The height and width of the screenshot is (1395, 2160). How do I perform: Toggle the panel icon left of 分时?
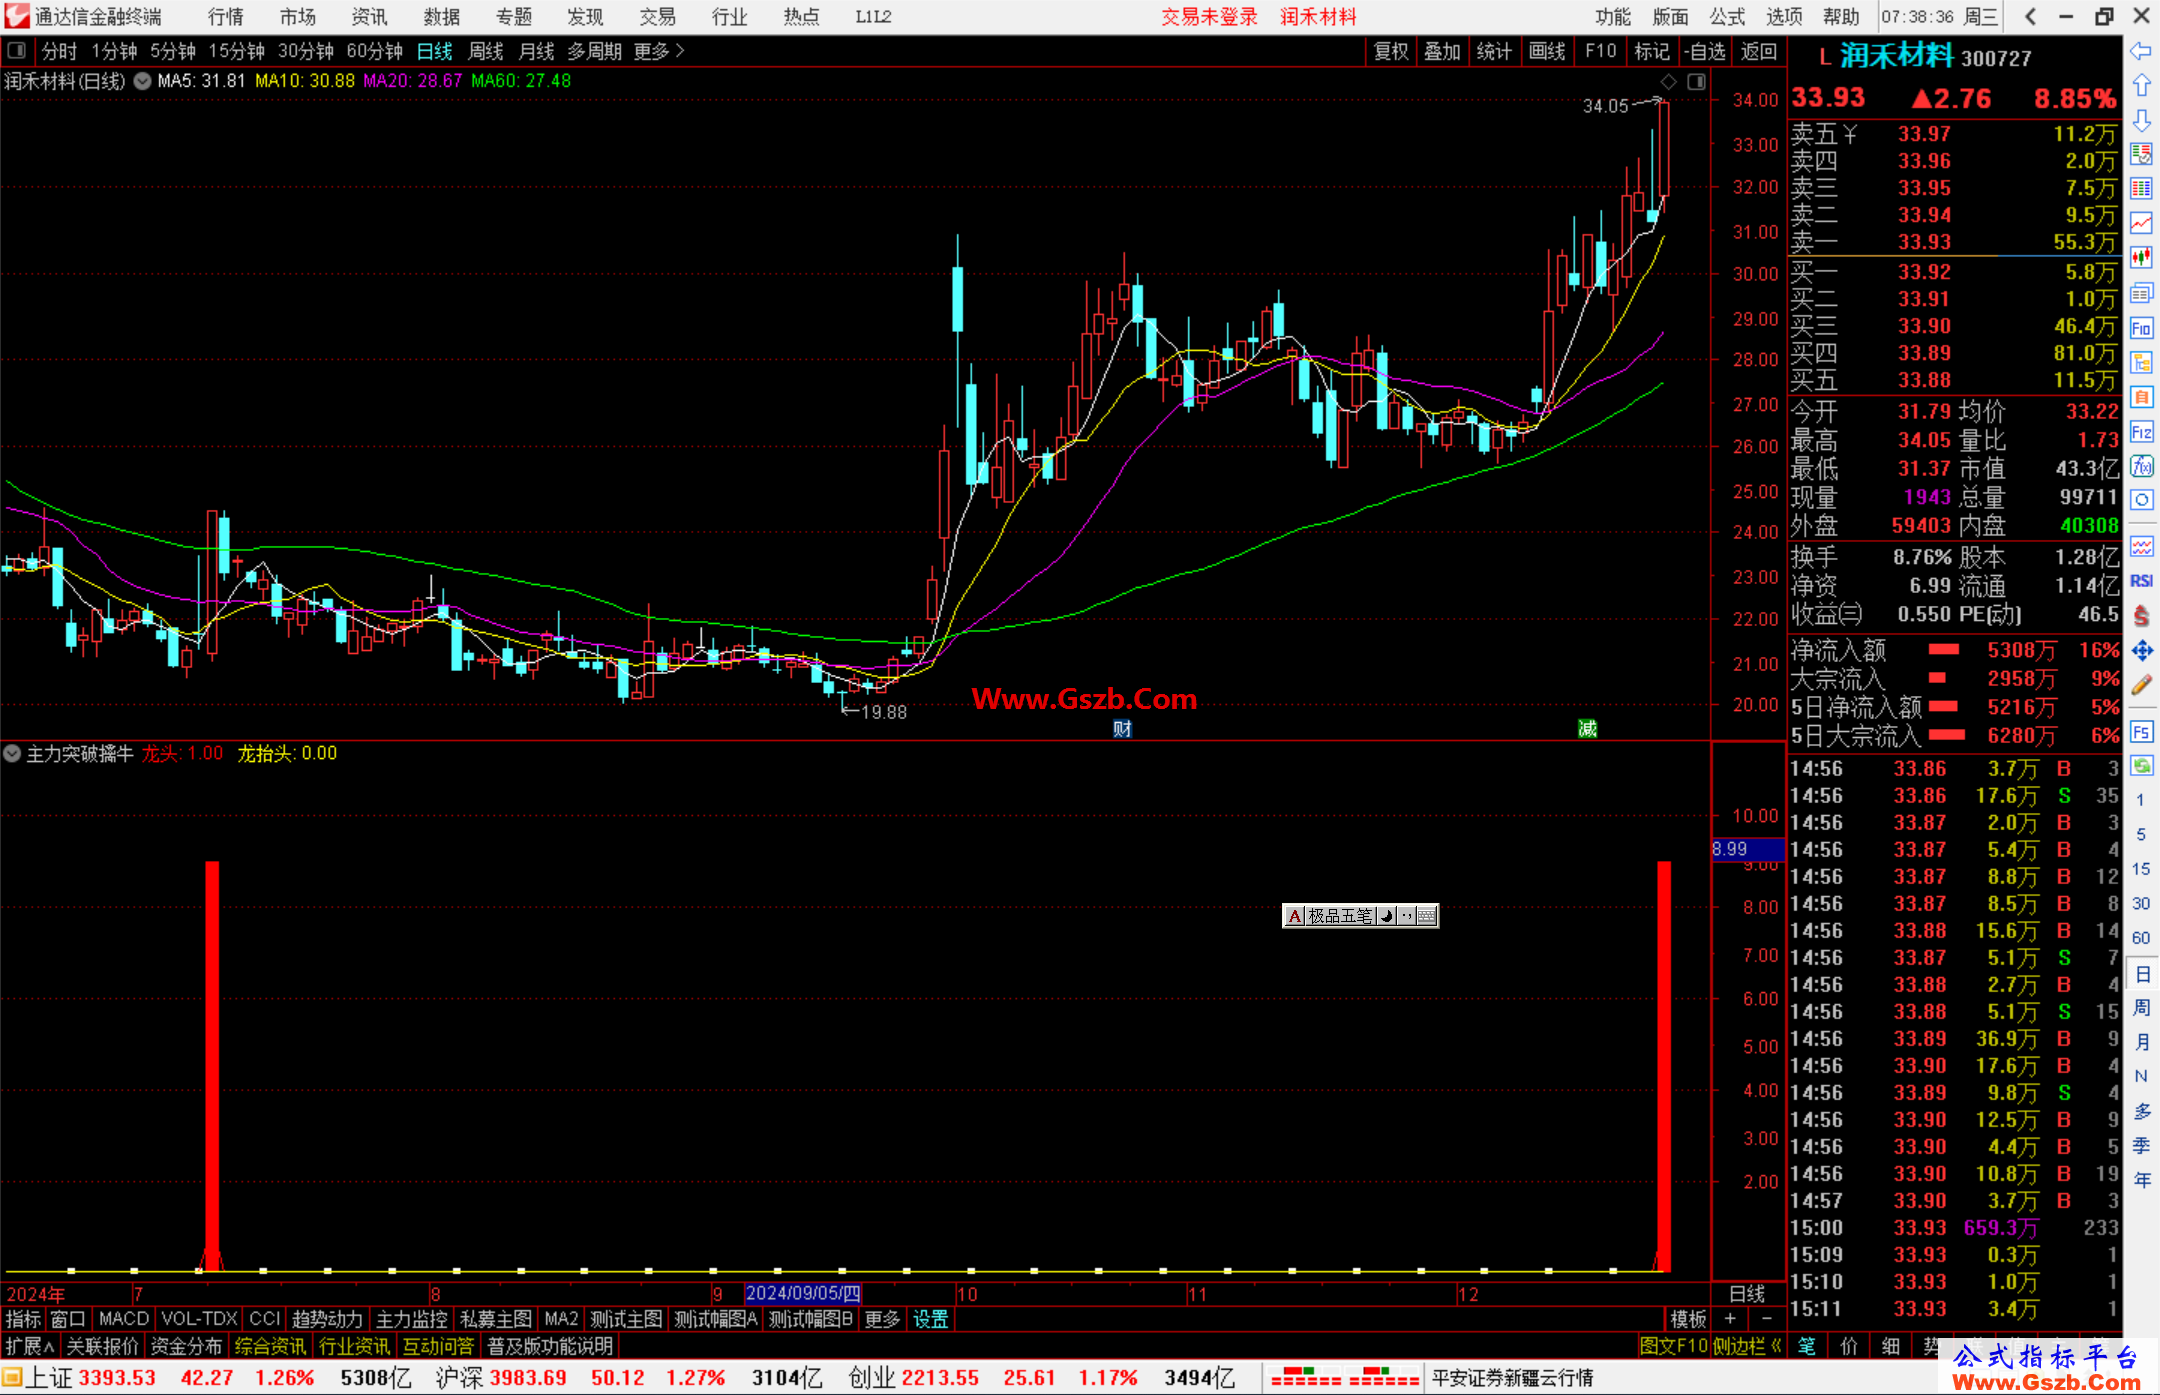tap(17, 51)
